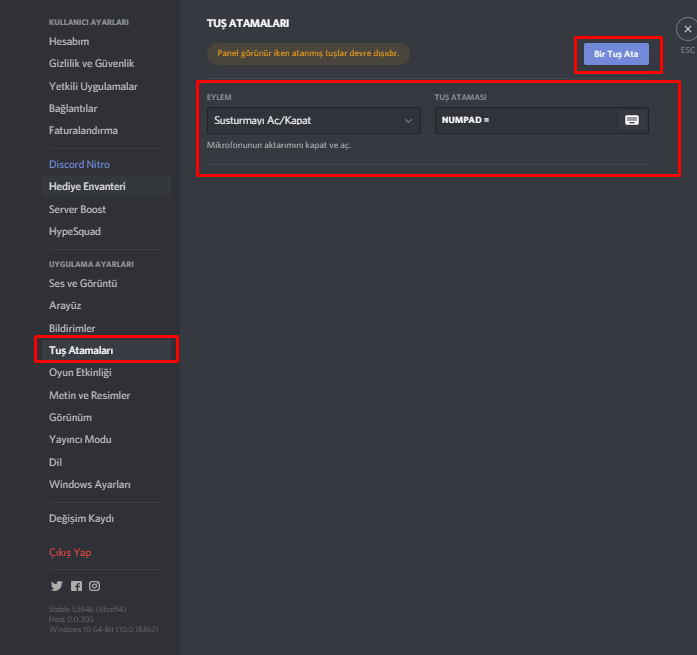The image size is (697, 655).
Task: Close settings with the ESC X icon
Action: (x=687, y=29)
